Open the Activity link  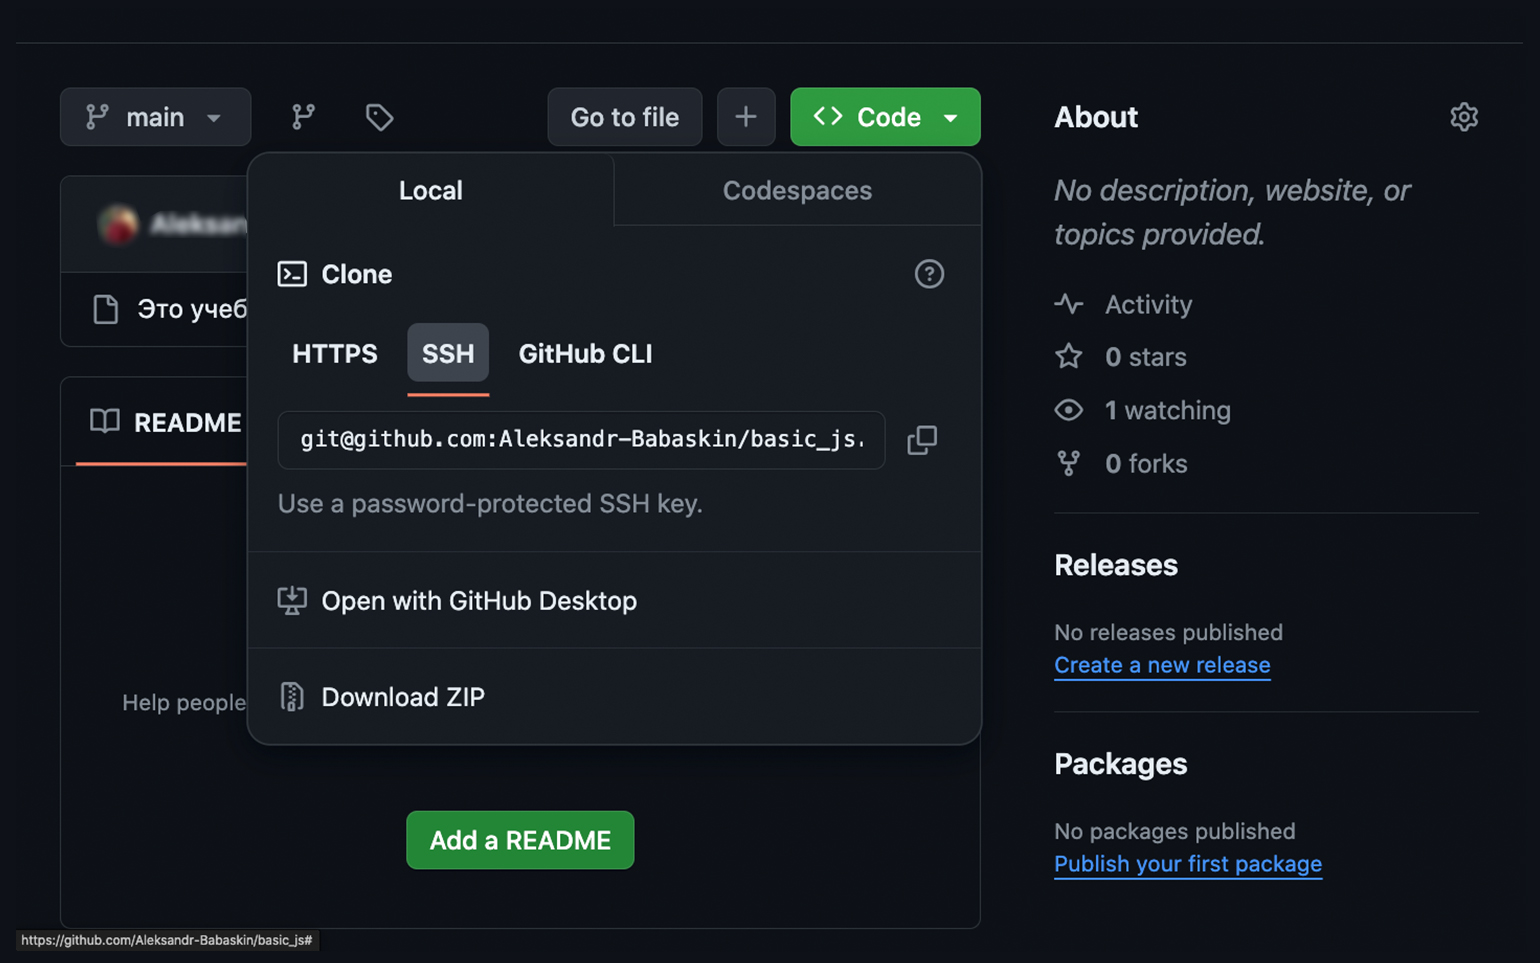click(1148, 304)
